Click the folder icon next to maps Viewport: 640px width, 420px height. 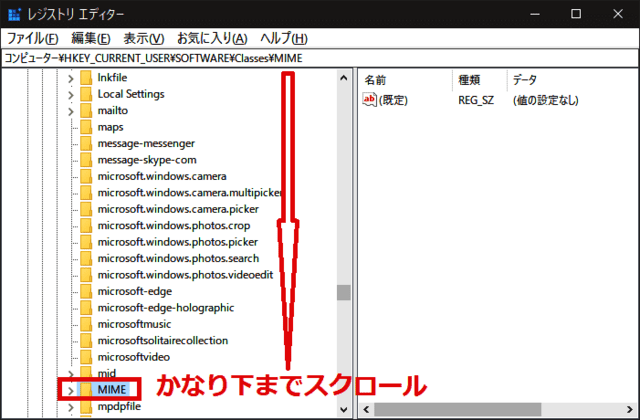point(86,127)
